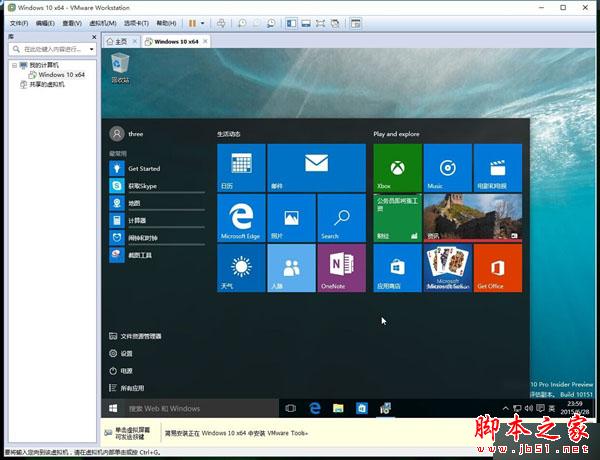Click the Get Office tile
Image resolution: width=600 pixels, height=460 pixels.
pyautogui.click(x=497, y=267)
